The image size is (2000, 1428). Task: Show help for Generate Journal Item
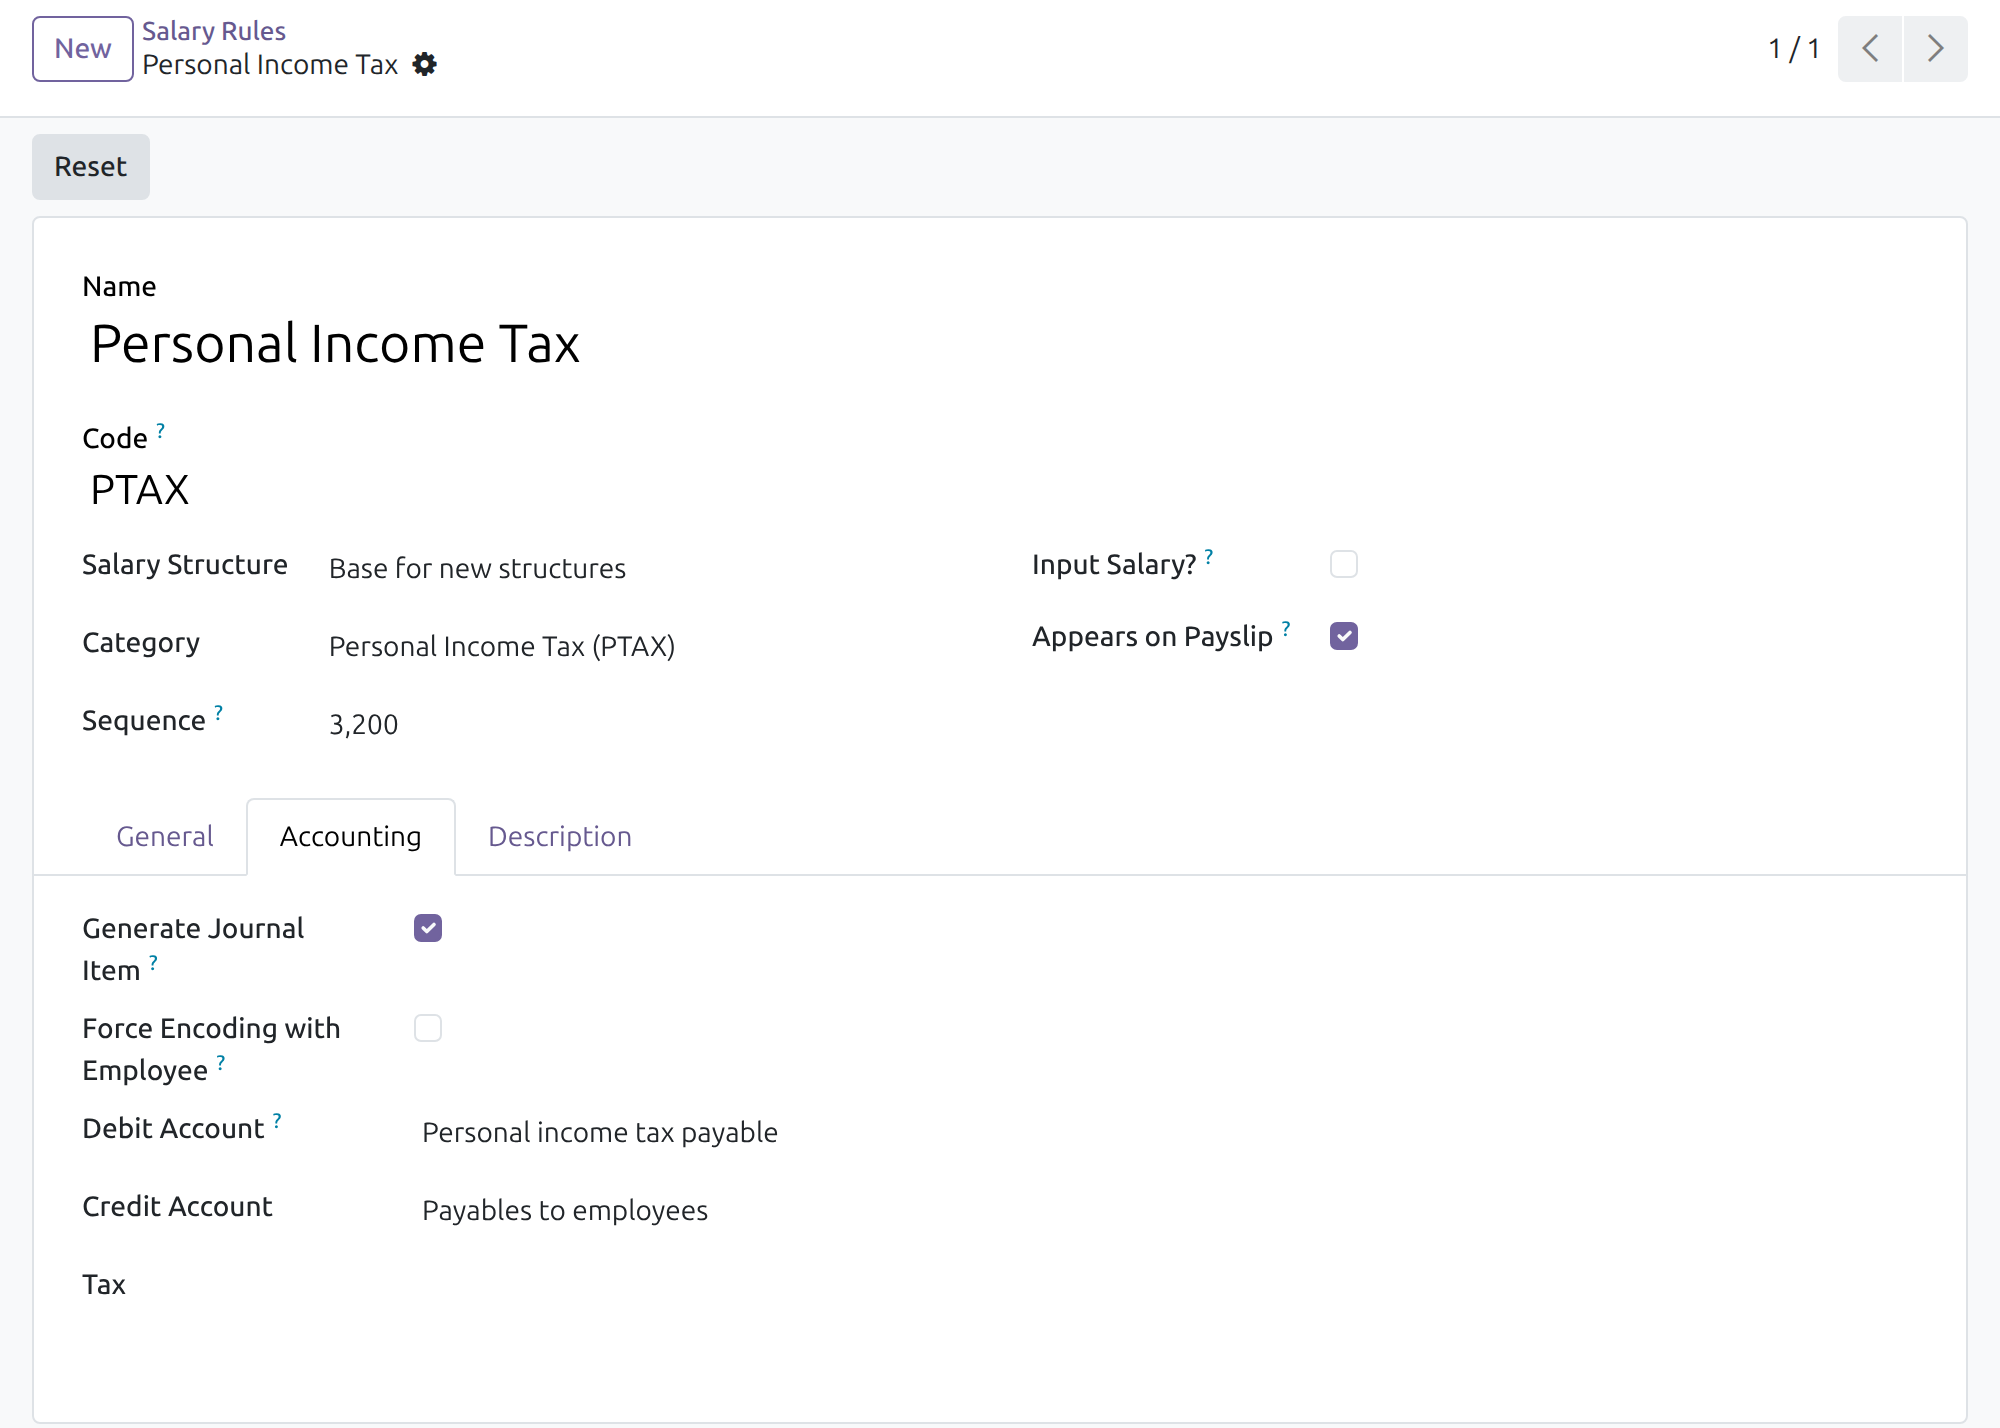pyautogui.click(x=153, y=962)
